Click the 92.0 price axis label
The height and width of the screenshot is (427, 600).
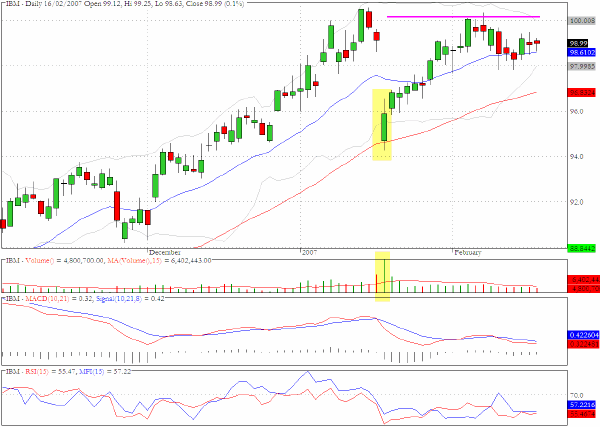[577, 202]
